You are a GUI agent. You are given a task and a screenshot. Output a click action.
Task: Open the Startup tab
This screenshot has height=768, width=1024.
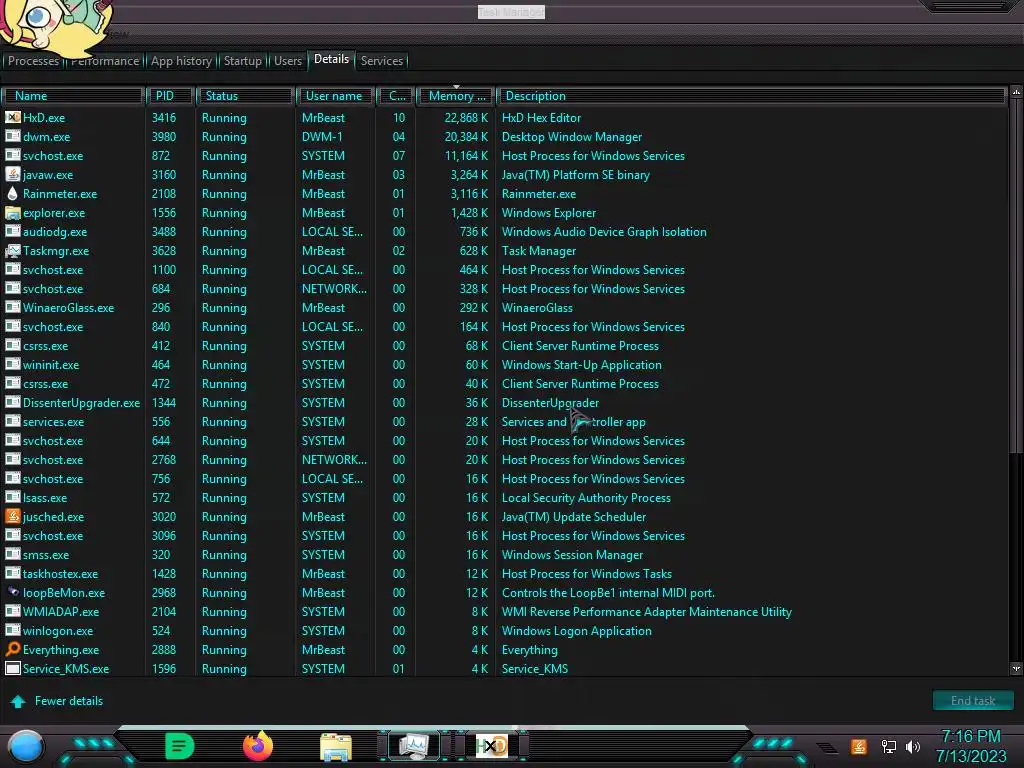point(243,61)
